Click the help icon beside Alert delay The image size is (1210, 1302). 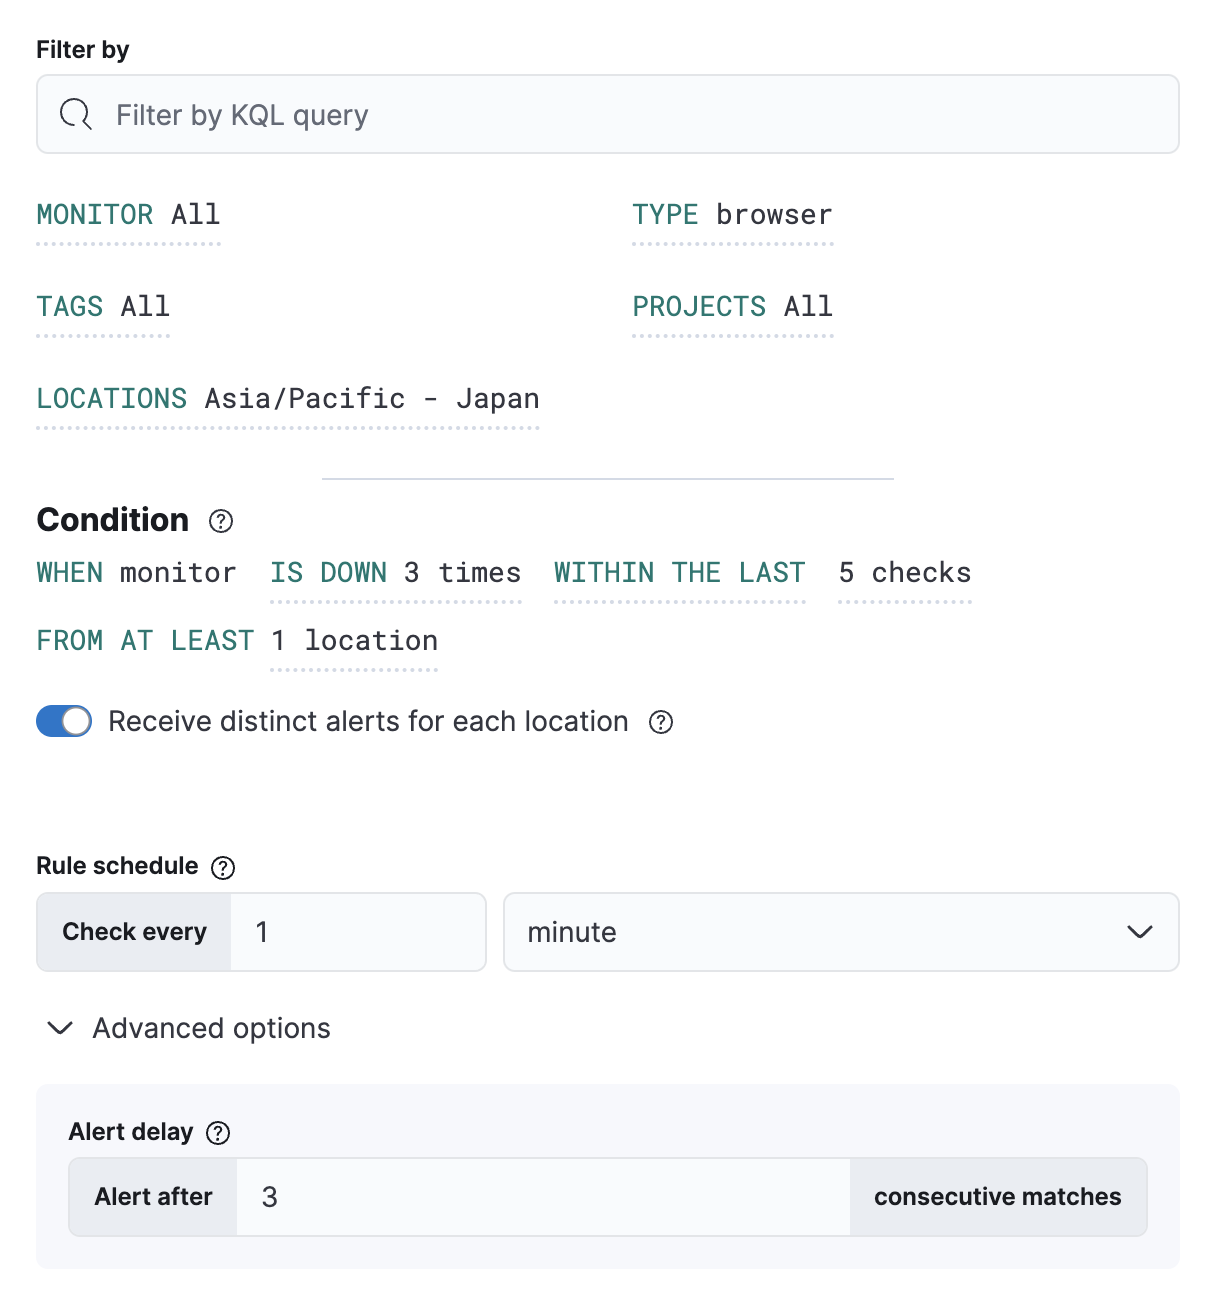coord(216,1132)
